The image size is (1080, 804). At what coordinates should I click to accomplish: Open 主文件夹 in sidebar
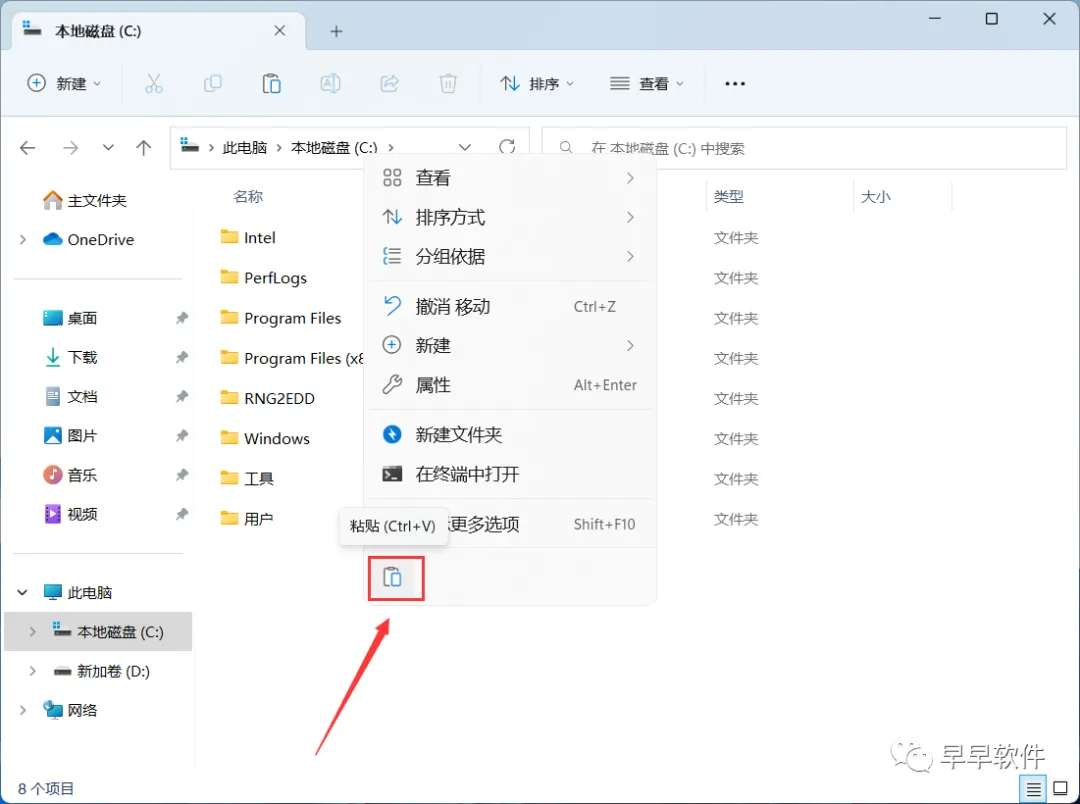pyautogui.click(x=85, y=200)
